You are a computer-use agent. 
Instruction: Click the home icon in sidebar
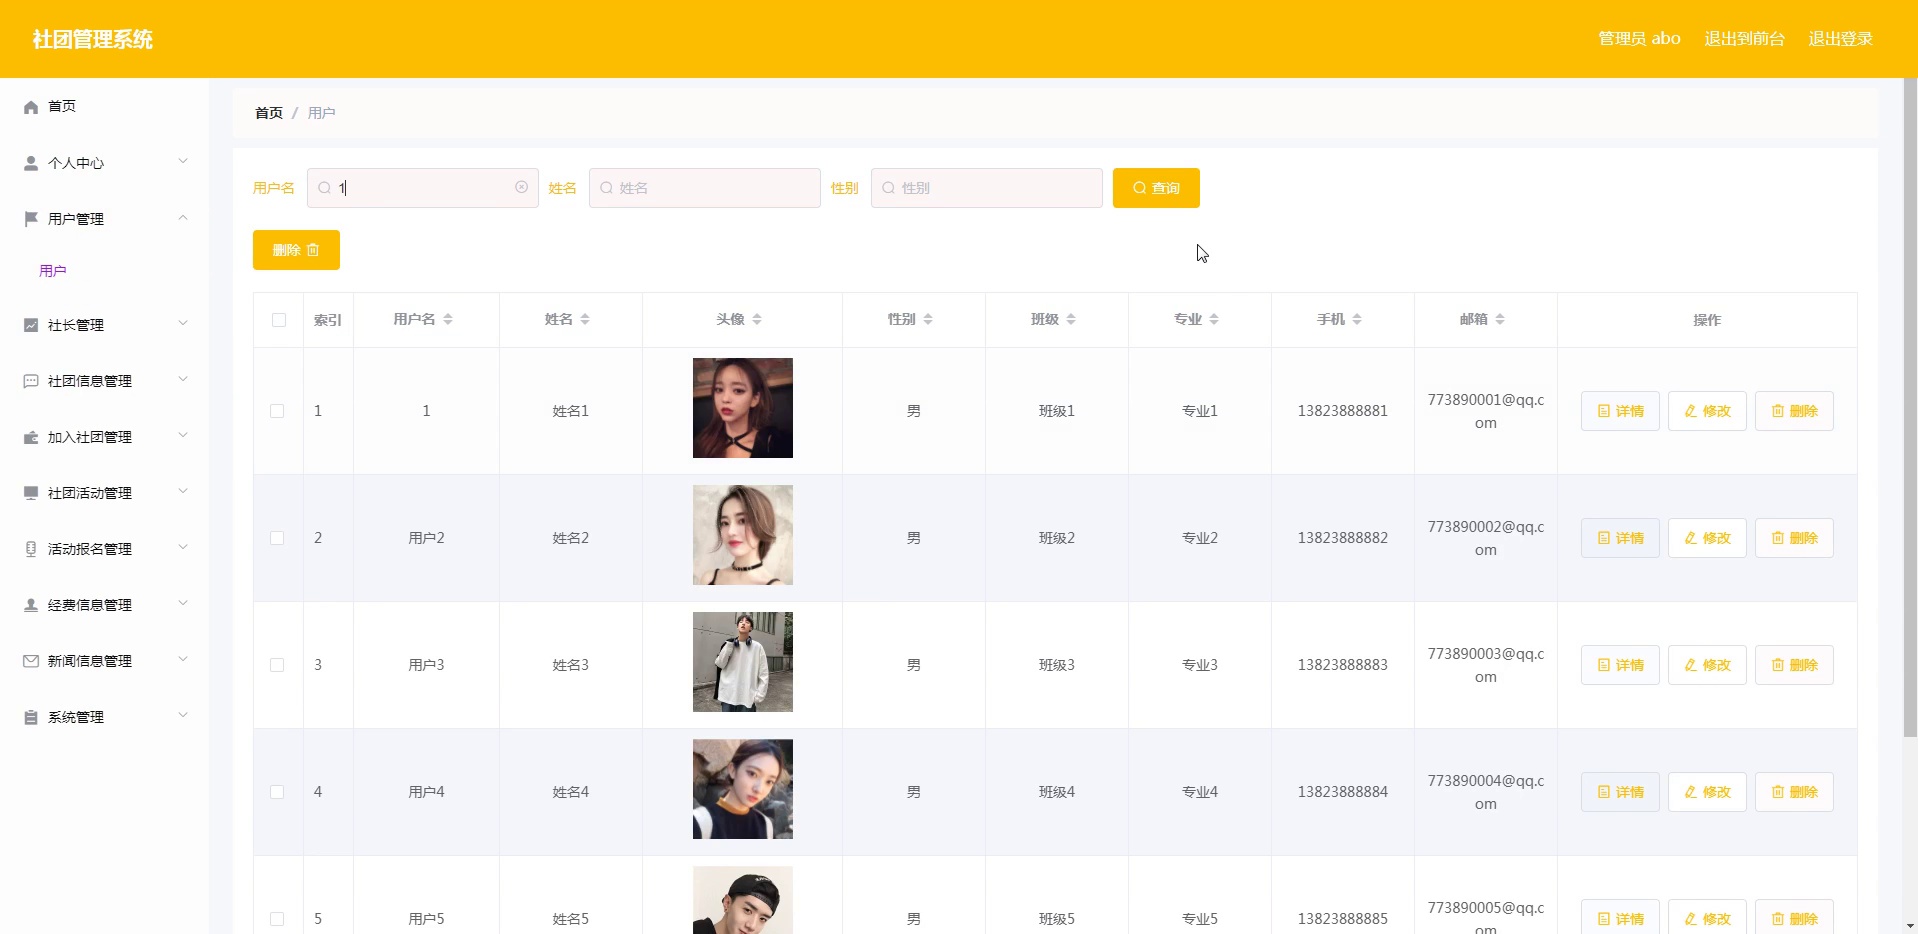[31, 107]
